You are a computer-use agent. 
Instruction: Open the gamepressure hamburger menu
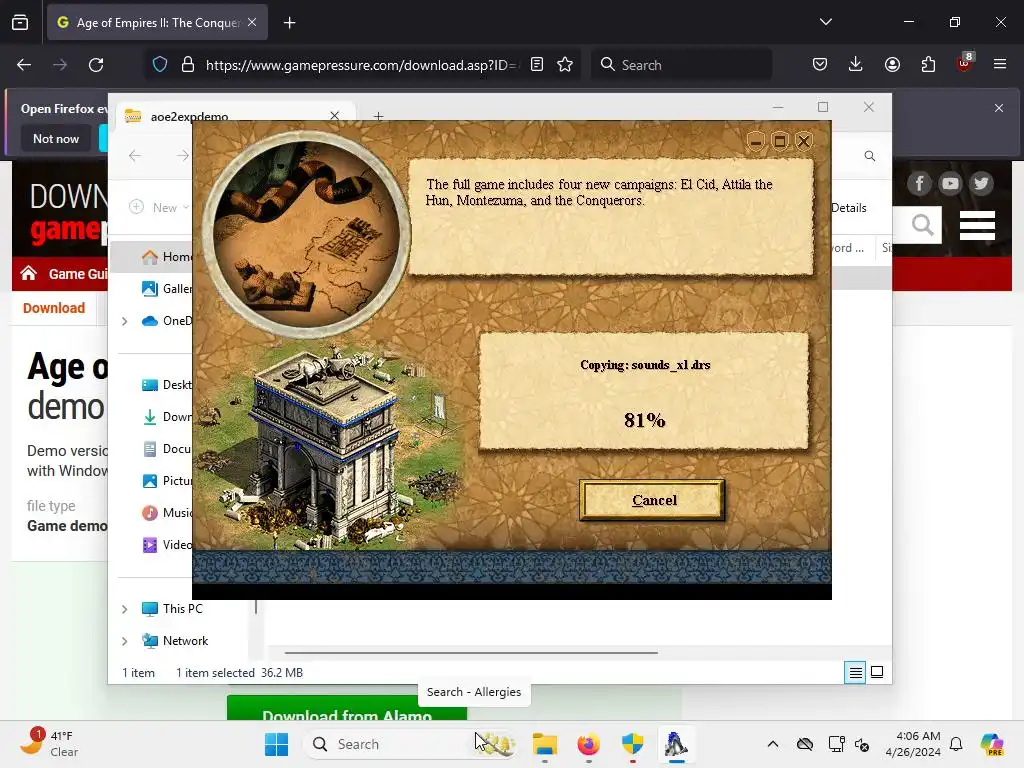pyautogui.click(x=977, y=225)
